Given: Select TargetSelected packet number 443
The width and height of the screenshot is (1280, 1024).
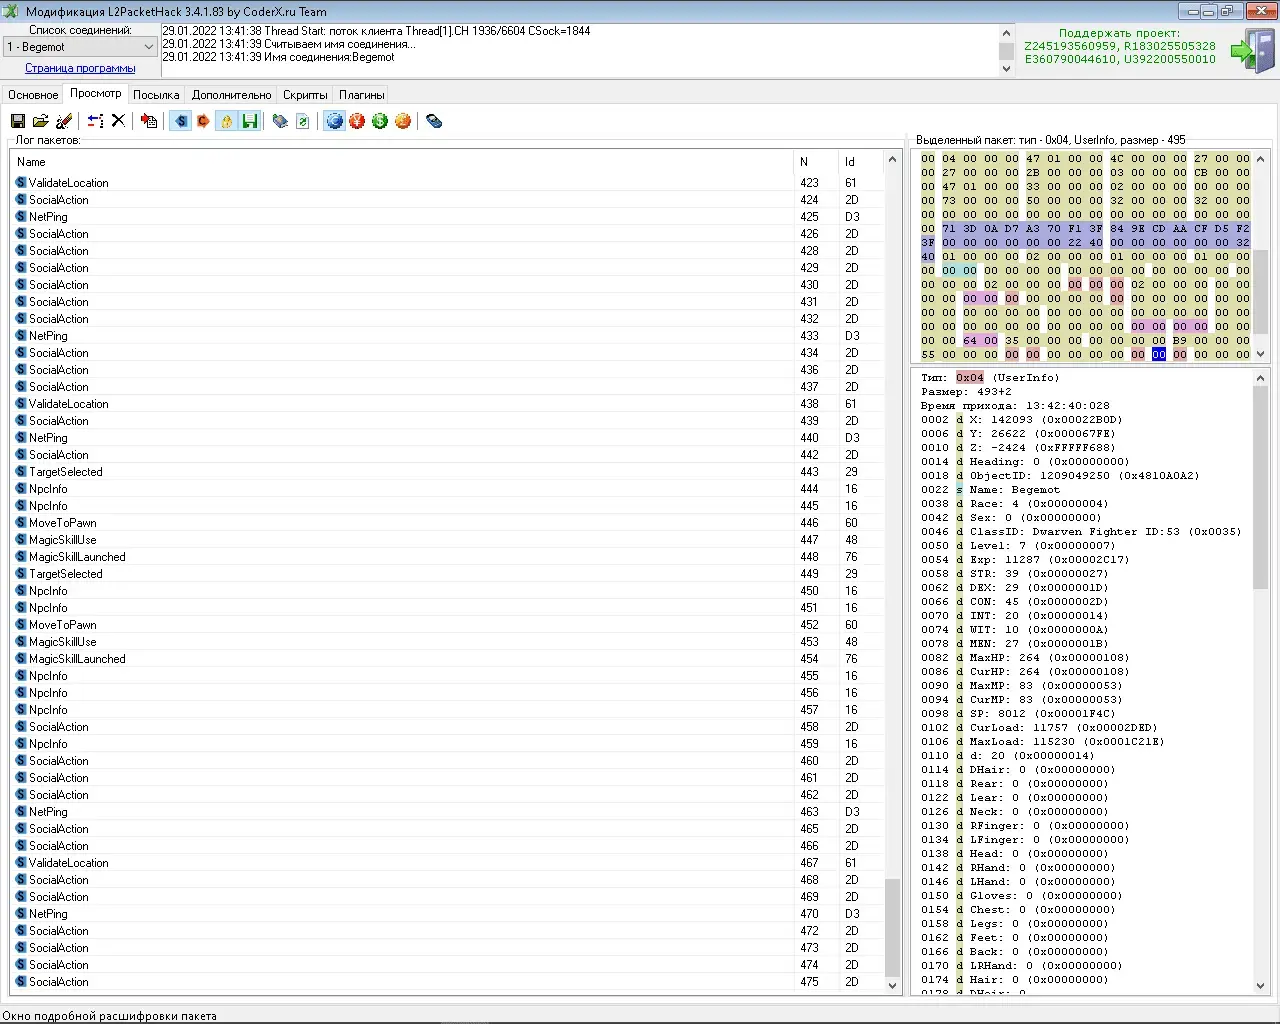Looking at the screenshot, I should [x=448, y=472].
